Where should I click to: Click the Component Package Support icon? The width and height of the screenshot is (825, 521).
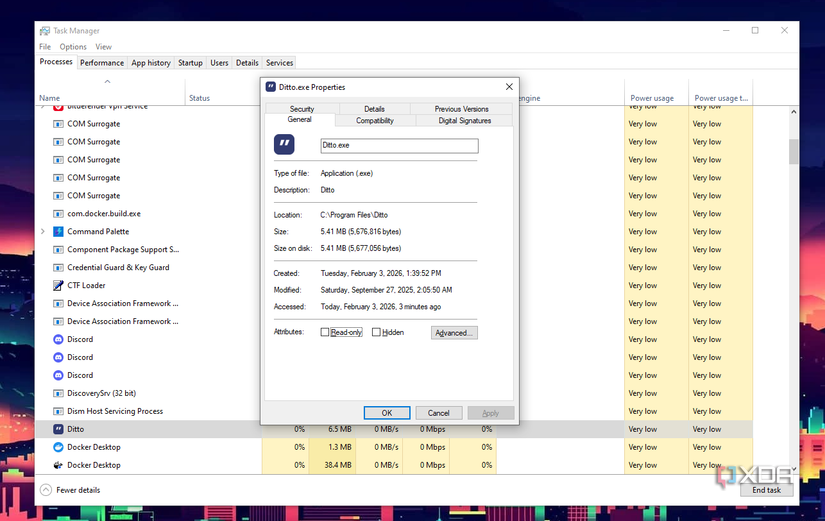coord(58,249)
